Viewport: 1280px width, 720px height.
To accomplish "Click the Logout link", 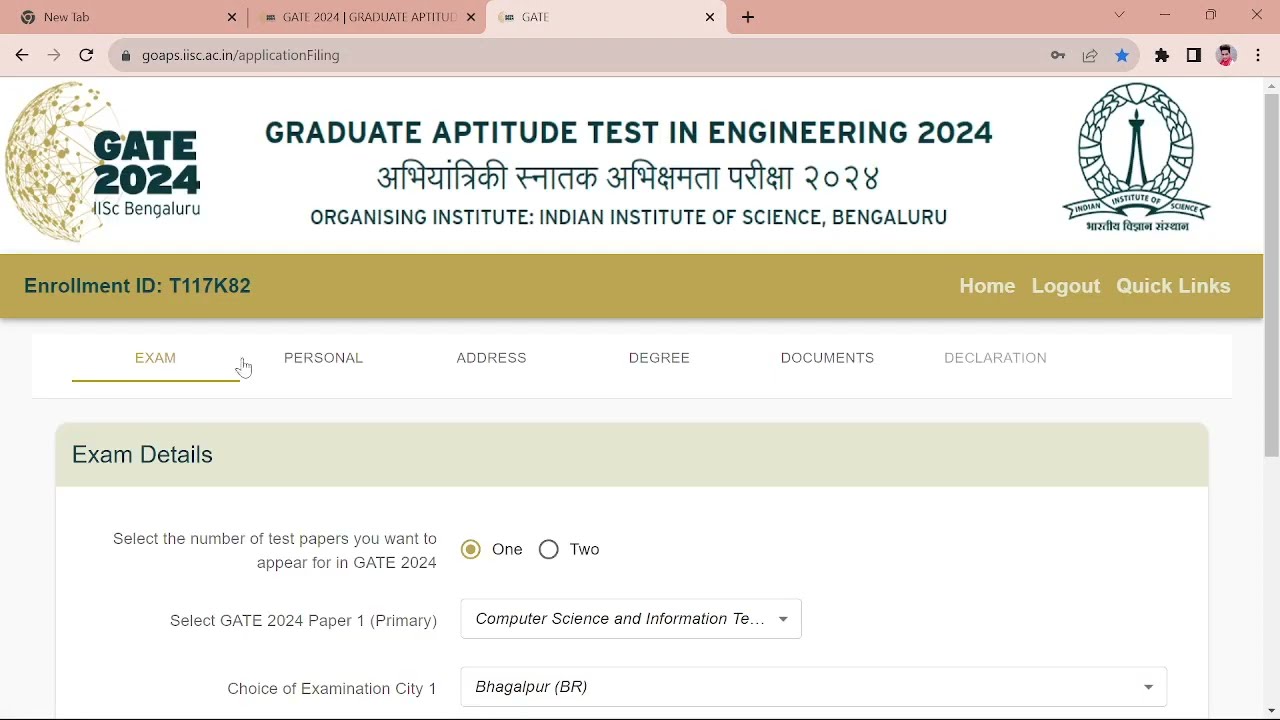I will coord(1065,286).
